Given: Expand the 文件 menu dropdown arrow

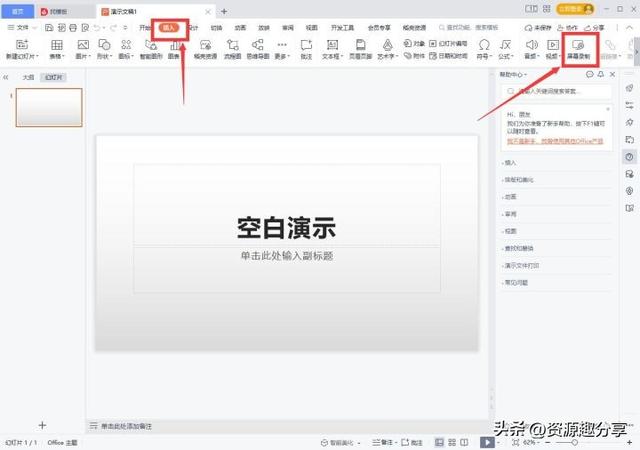Looking at the screenshot, I should [35, 28].
